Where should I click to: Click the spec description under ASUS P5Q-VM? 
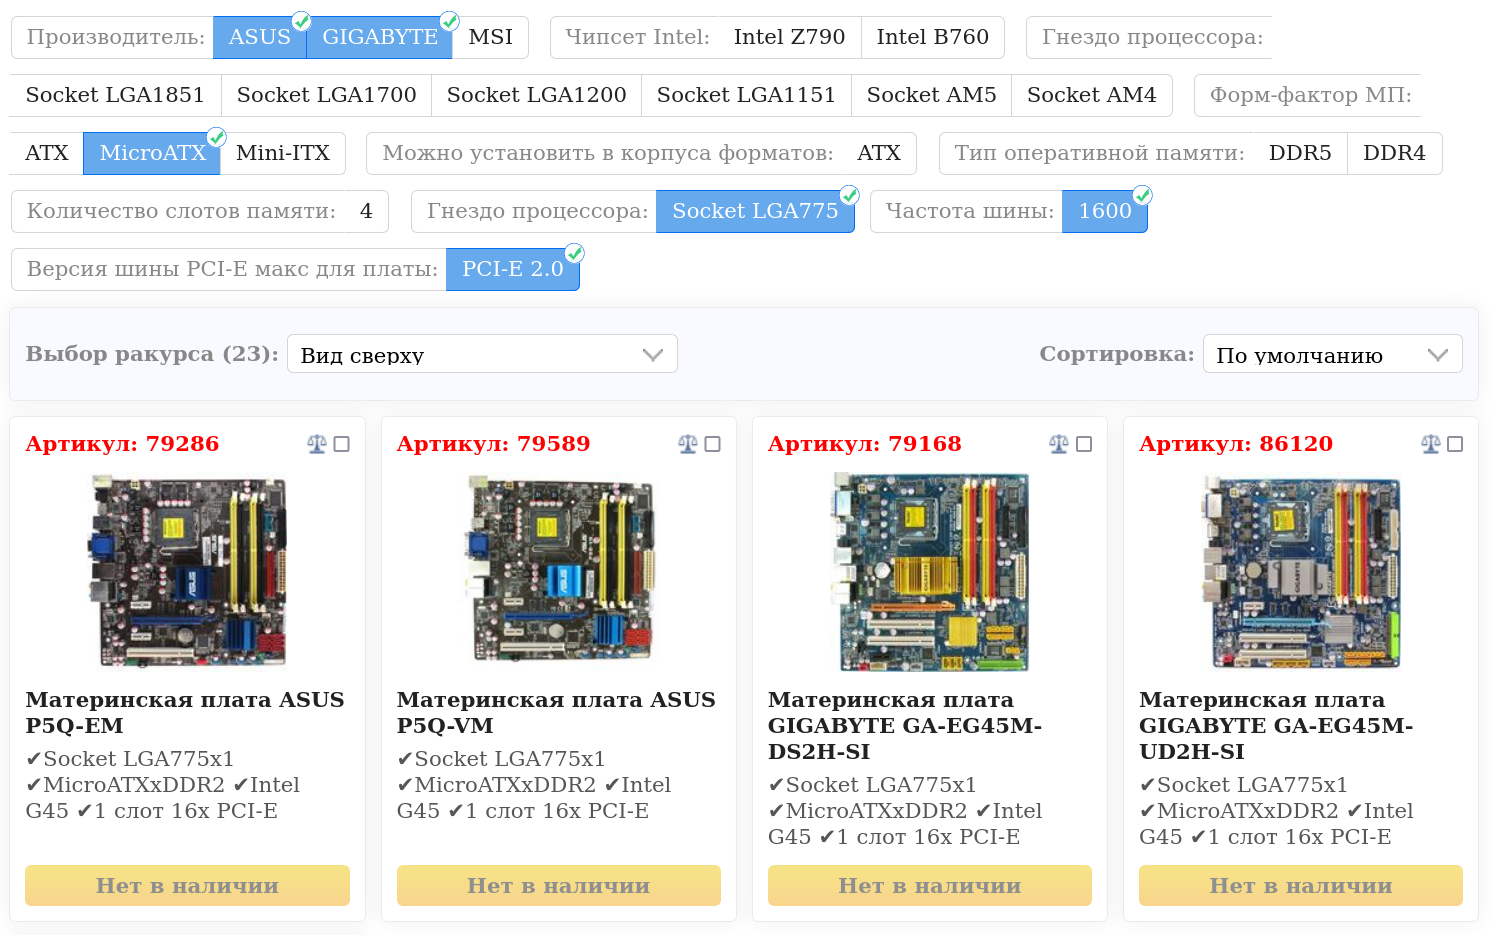tap(534, 785)
